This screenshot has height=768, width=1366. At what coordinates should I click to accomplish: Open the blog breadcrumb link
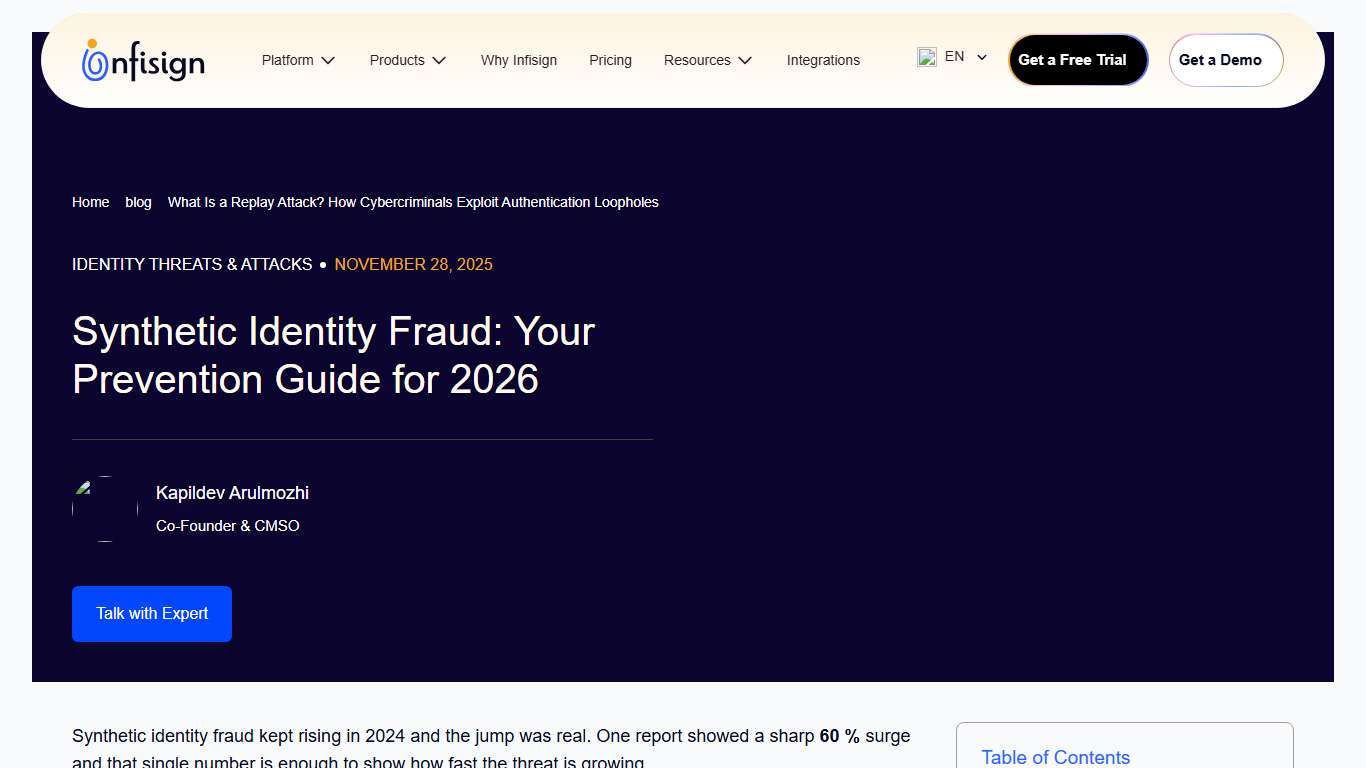[138, 202]
